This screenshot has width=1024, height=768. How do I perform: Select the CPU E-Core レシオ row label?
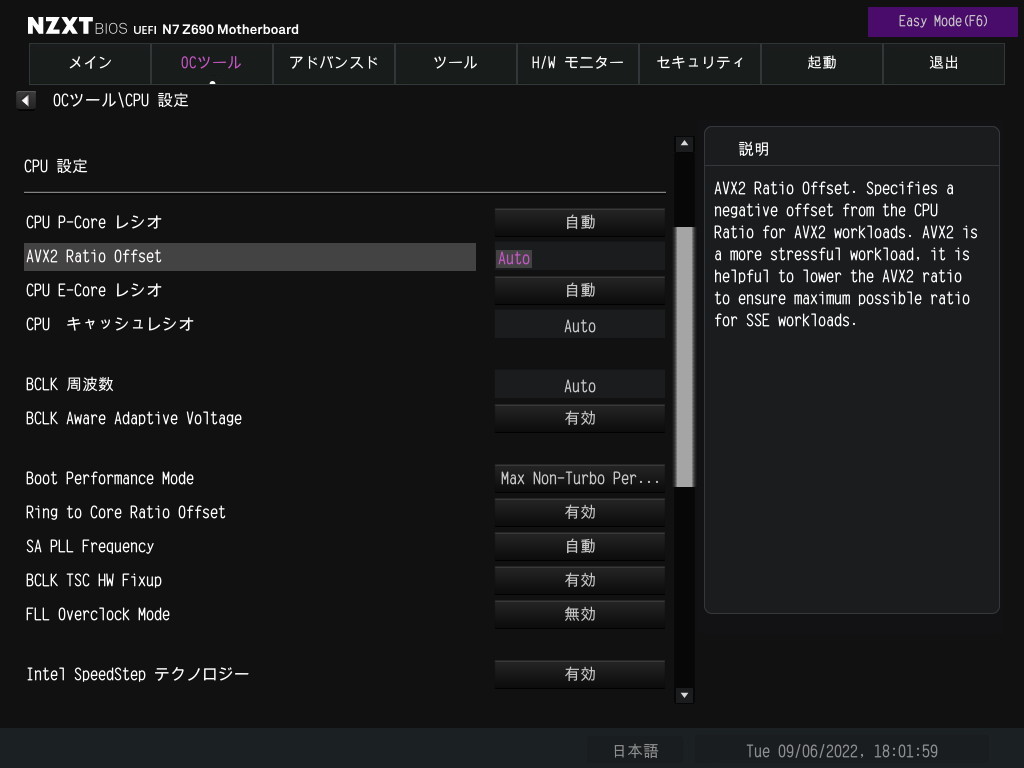pos(93,290)
